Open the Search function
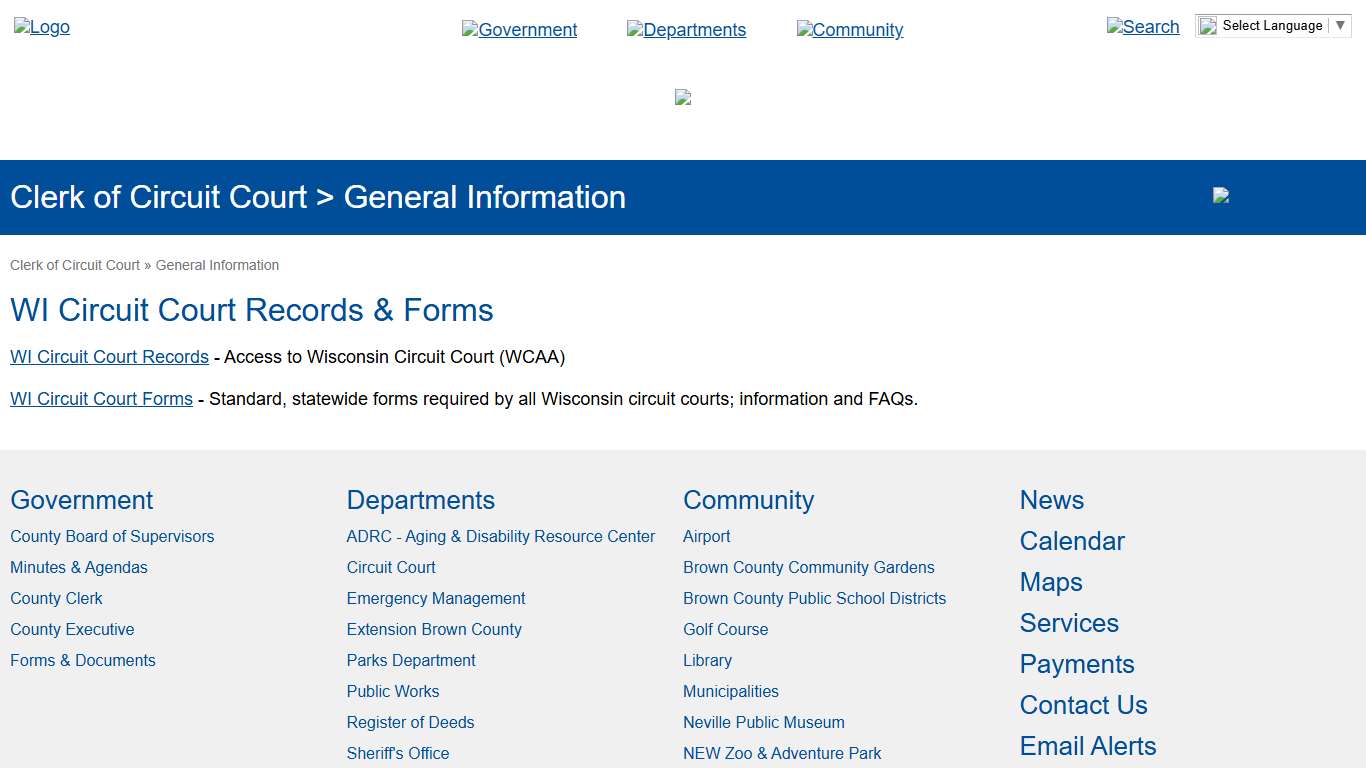1366x768 pixels. click(x=1143, y=27)
